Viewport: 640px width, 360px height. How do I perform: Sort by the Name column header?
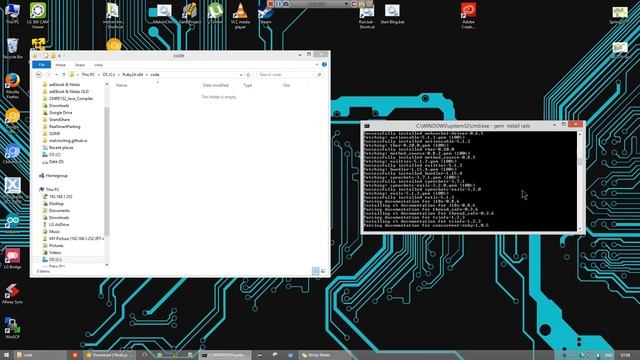coord(122,85)
